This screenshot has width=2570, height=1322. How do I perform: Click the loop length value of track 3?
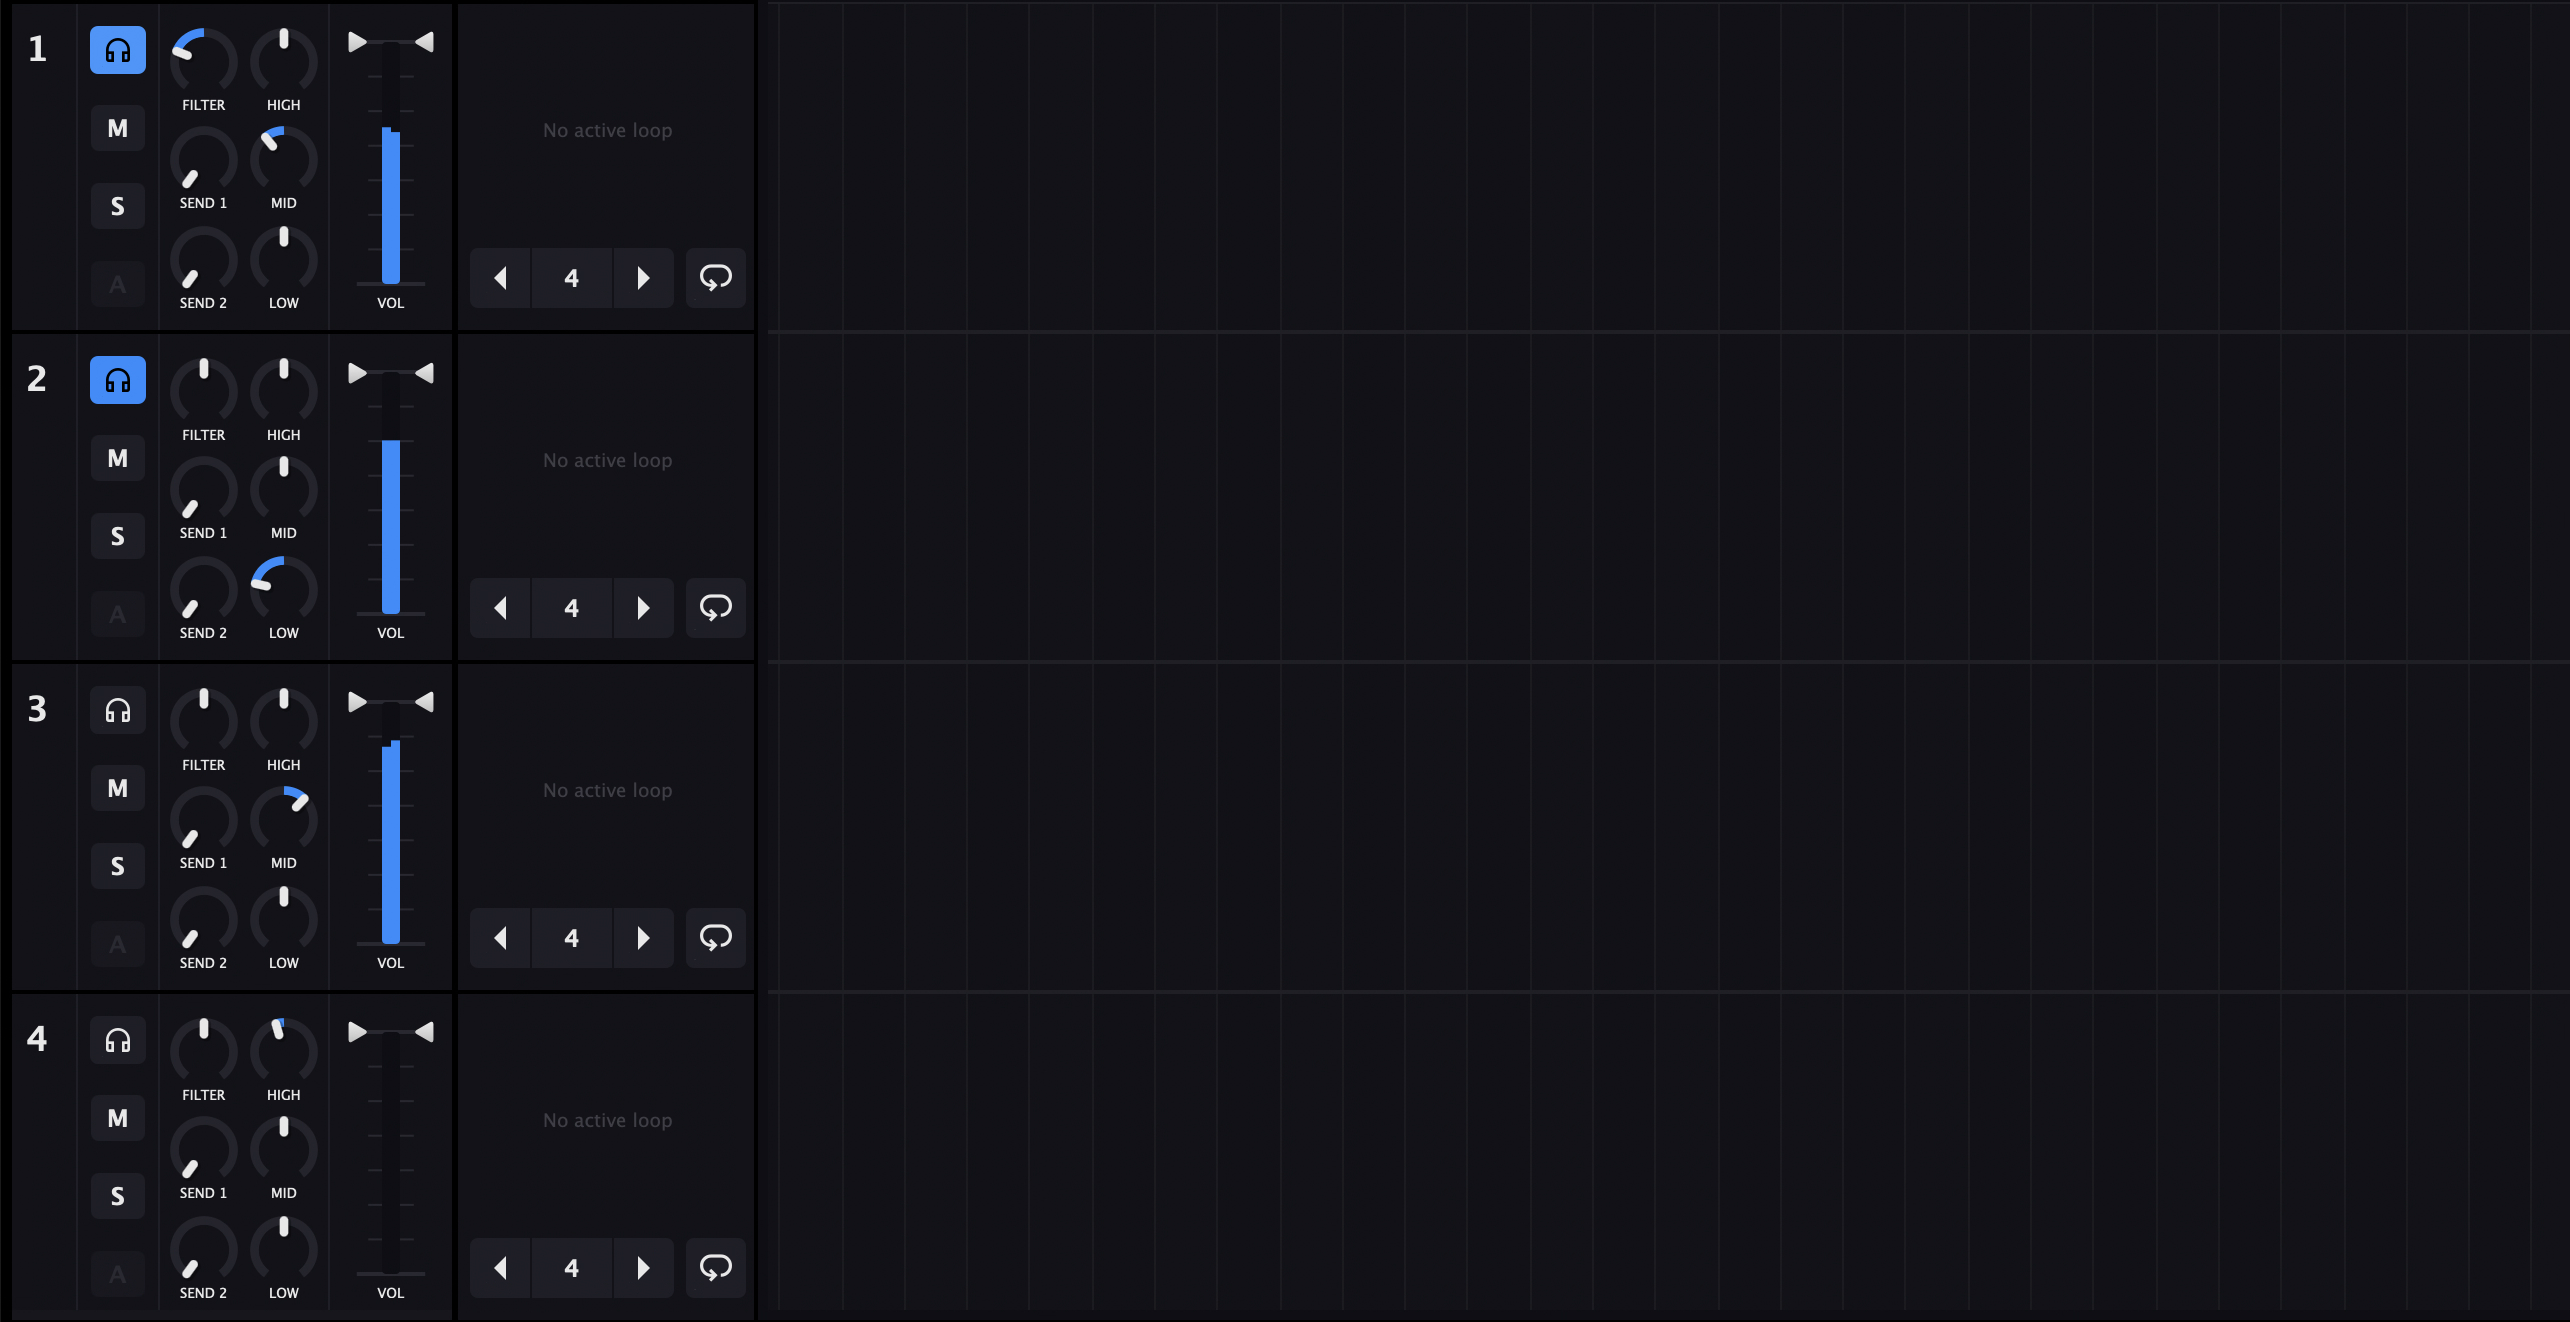[571, 938]
